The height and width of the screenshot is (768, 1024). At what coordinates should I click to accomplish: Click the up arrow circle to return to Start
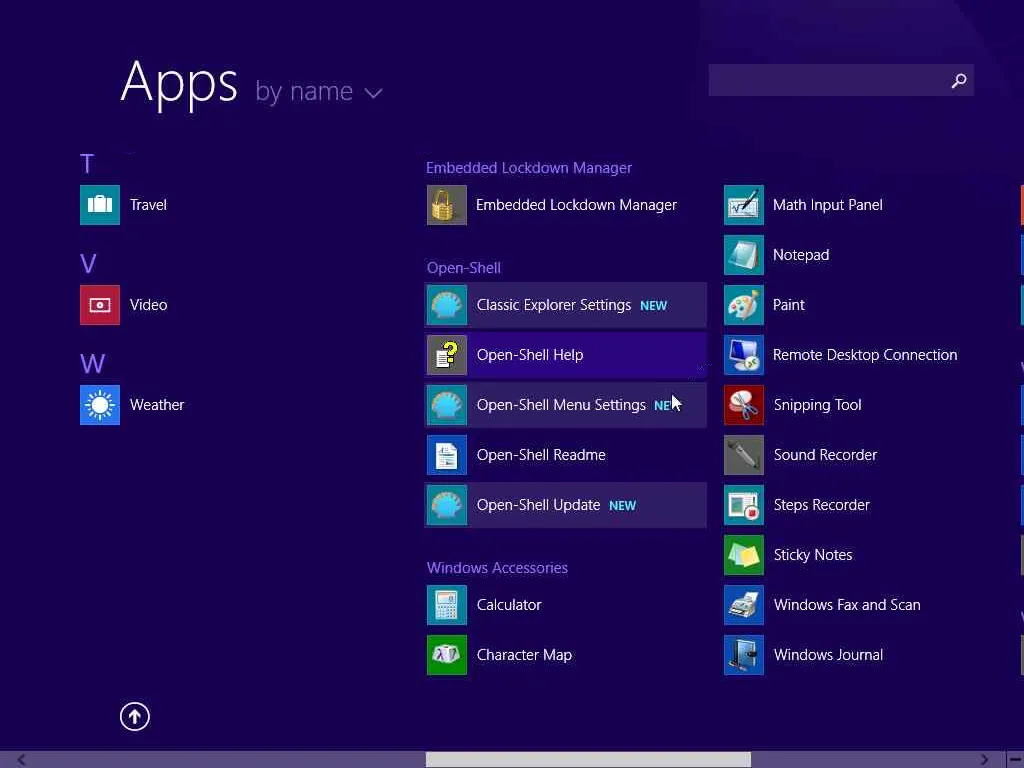(135, 716)
